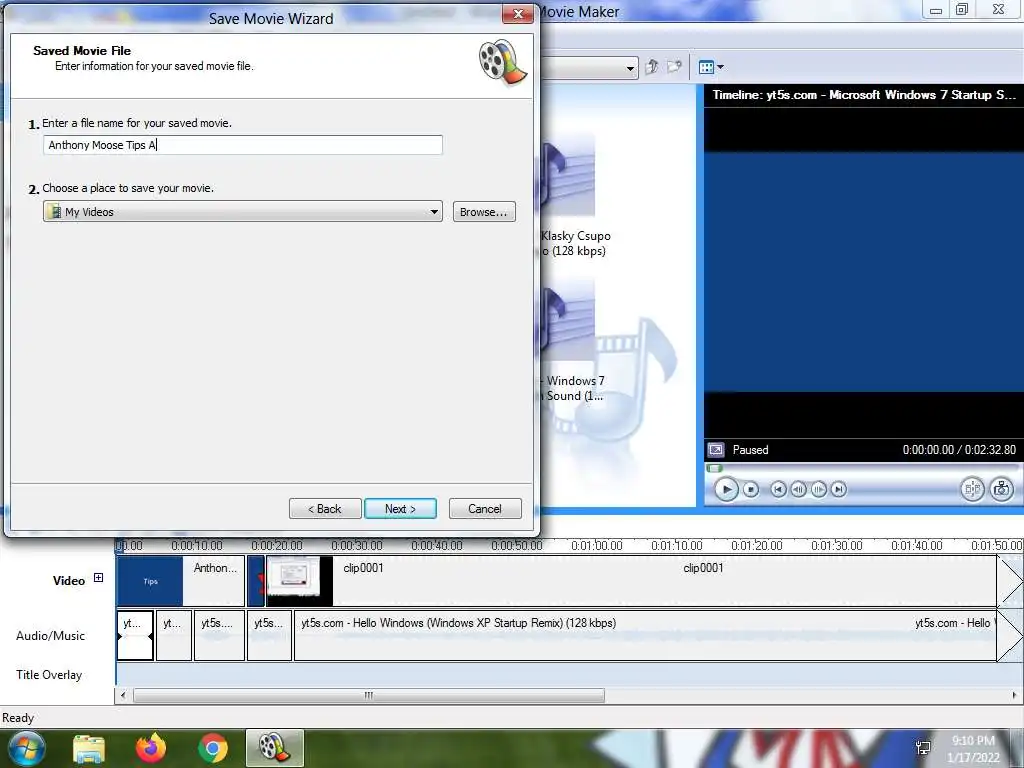
Task: Click the Up One Level folder icon
Action: click(652, 67)
